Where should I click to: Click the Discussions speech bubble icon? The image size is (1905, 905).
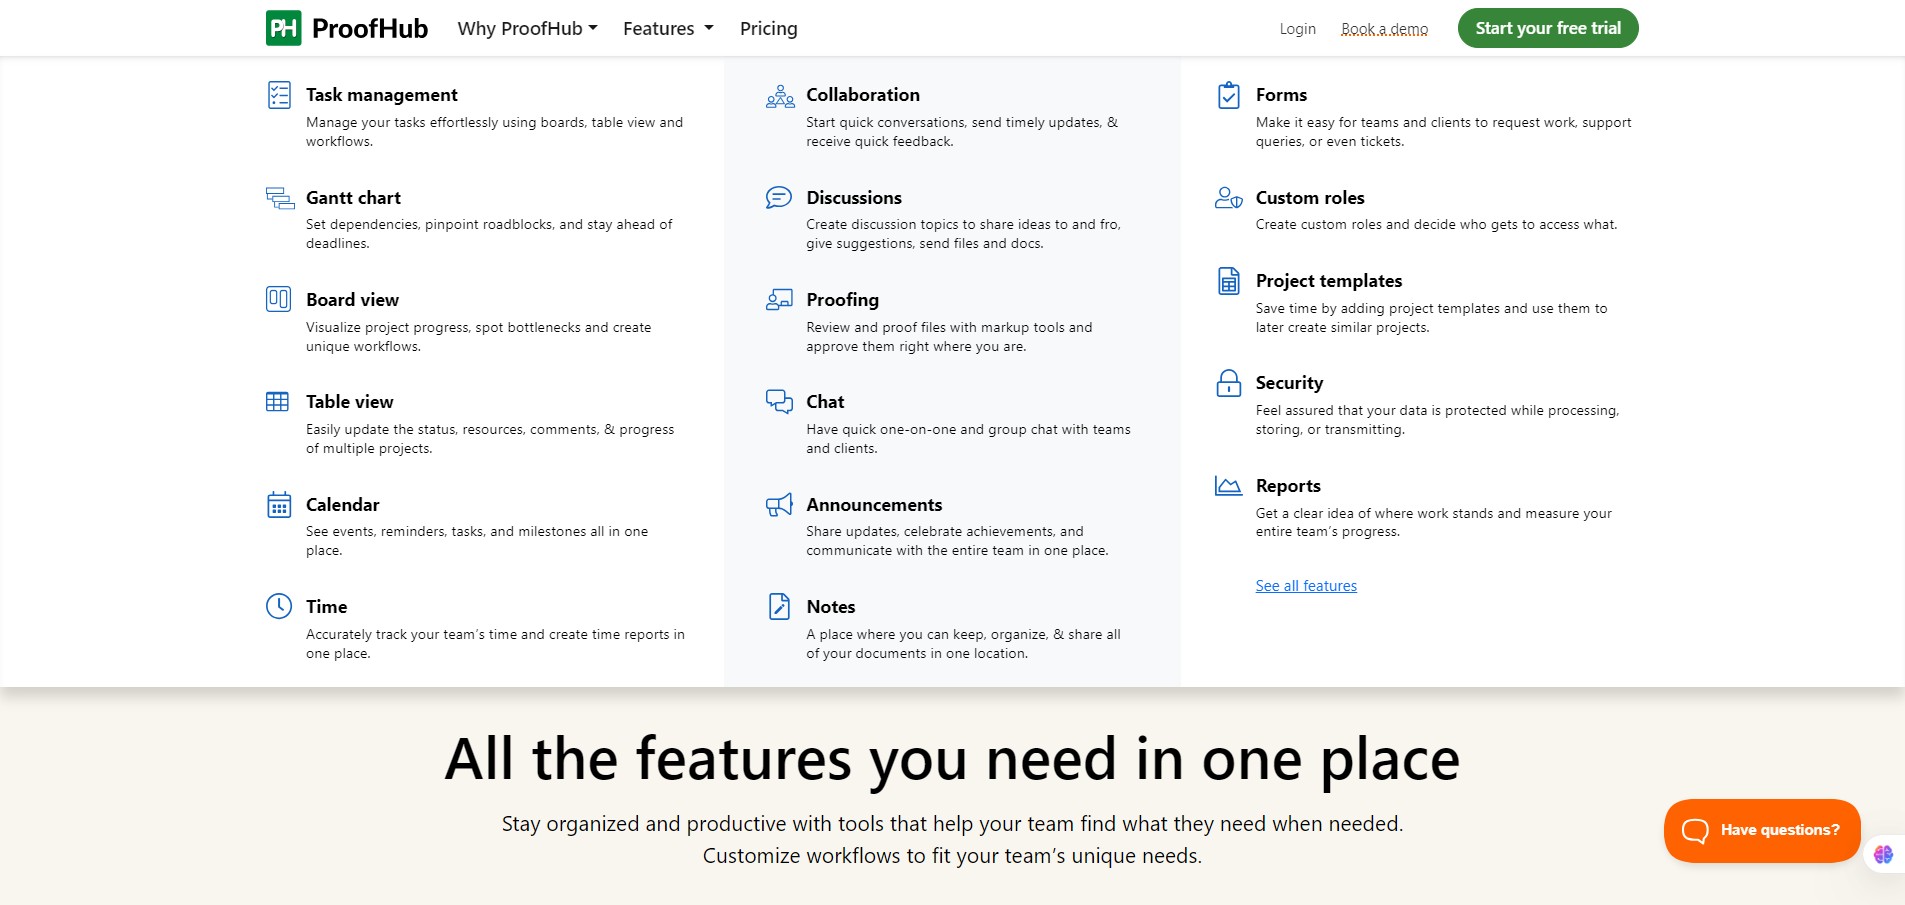click(x=779, y=197)
